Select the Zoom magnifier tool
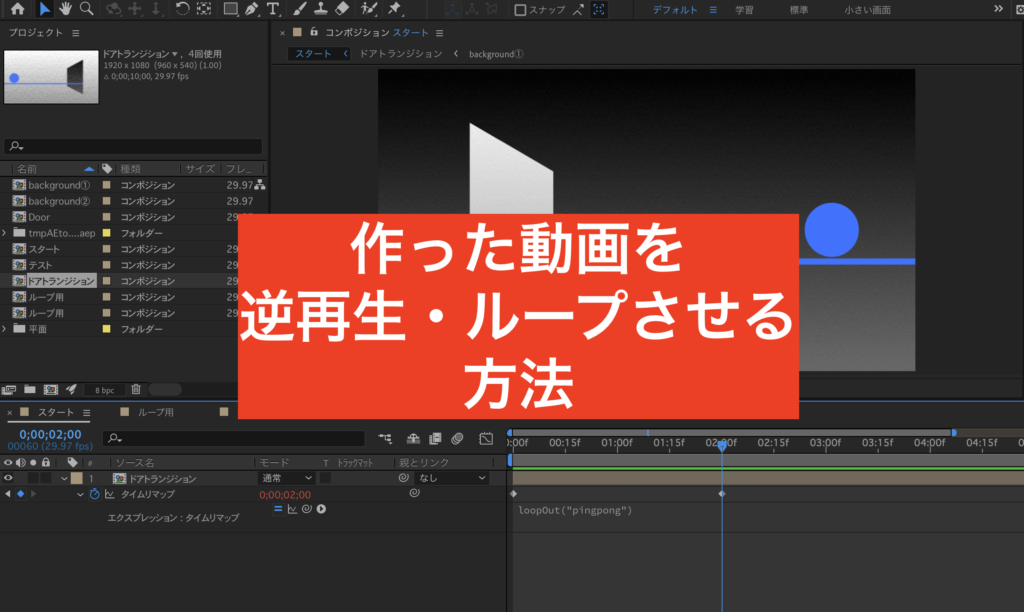The width and height of the screenshot is (1024, 612). (x=87, y=9)
